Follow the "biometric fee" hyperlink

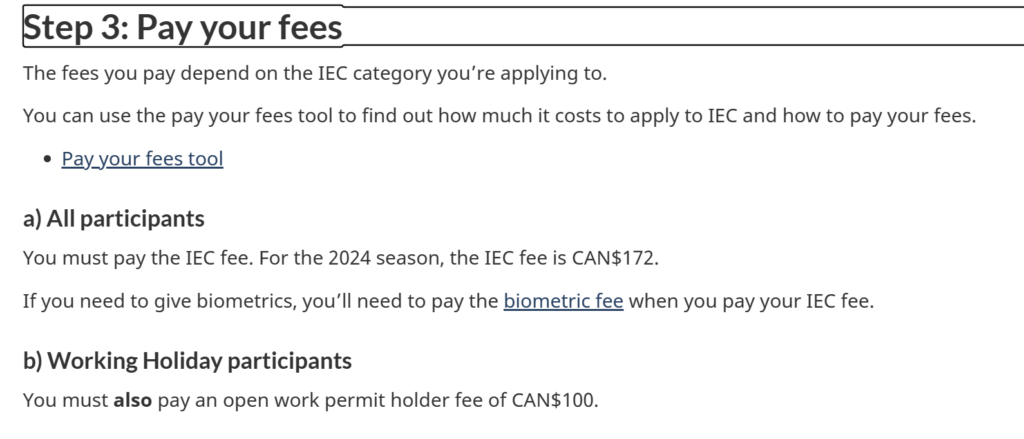pos(563,301)
